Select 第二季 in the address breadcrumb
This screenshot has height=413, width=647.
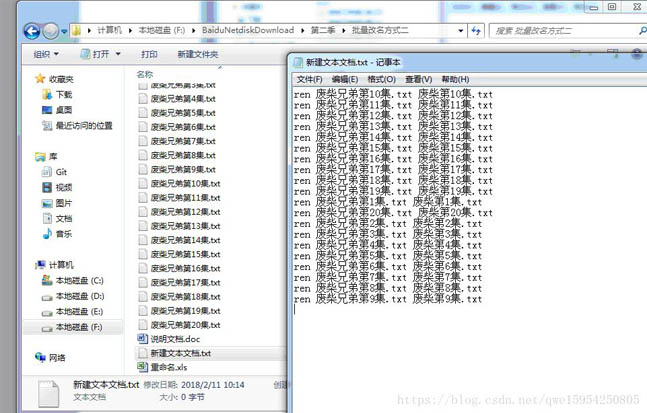tap(323, 30)
